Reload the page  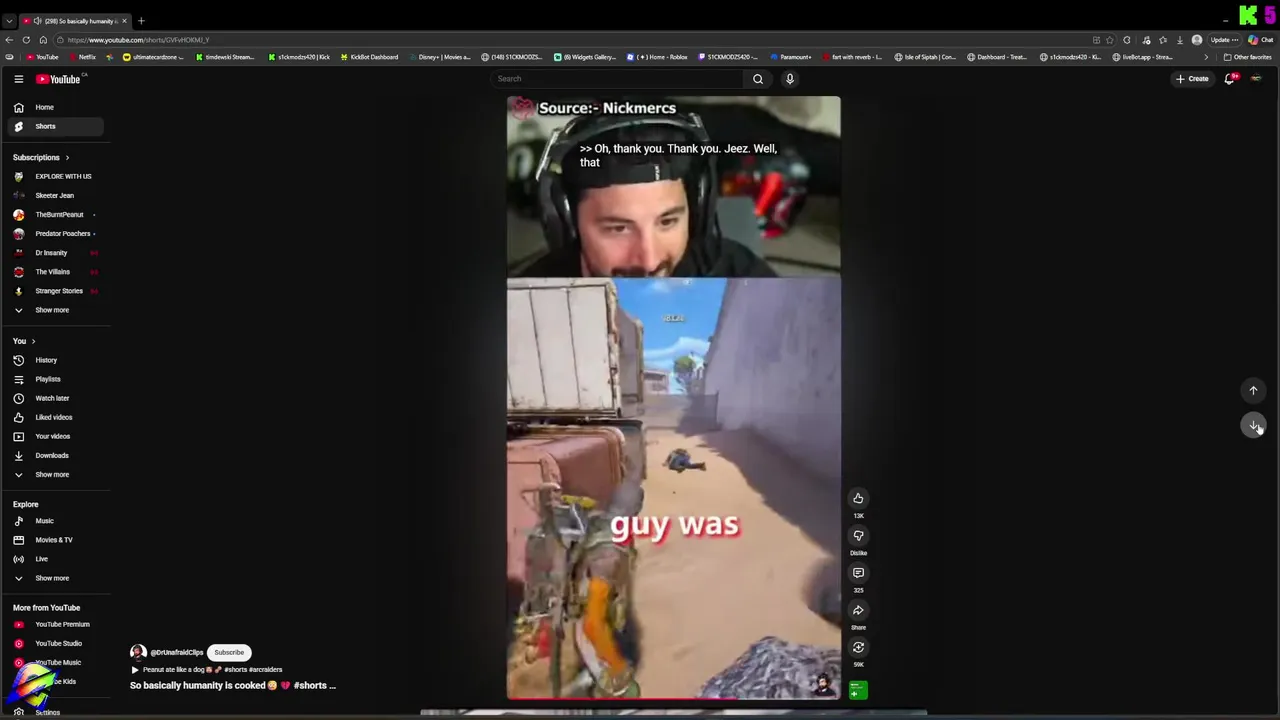(x=26, y=40)
